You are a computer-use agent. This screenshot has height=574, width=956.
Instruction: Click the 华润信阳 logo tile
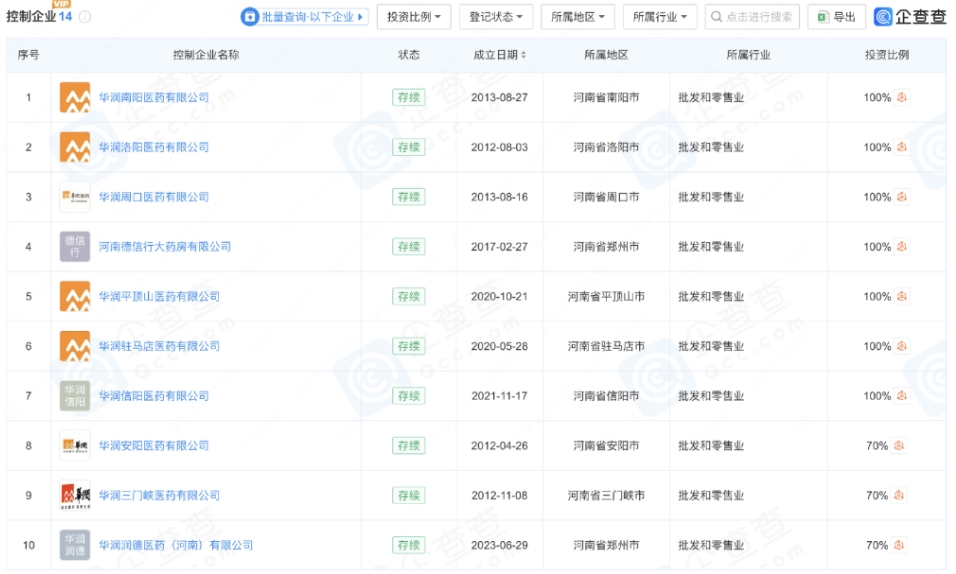coord(75,396)
